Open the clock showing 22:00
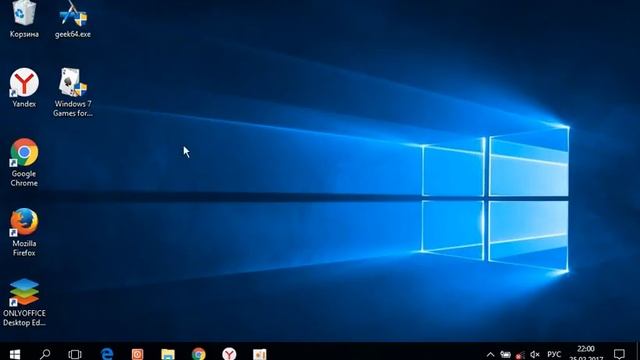640x360 pixels. tap(586, 353)
